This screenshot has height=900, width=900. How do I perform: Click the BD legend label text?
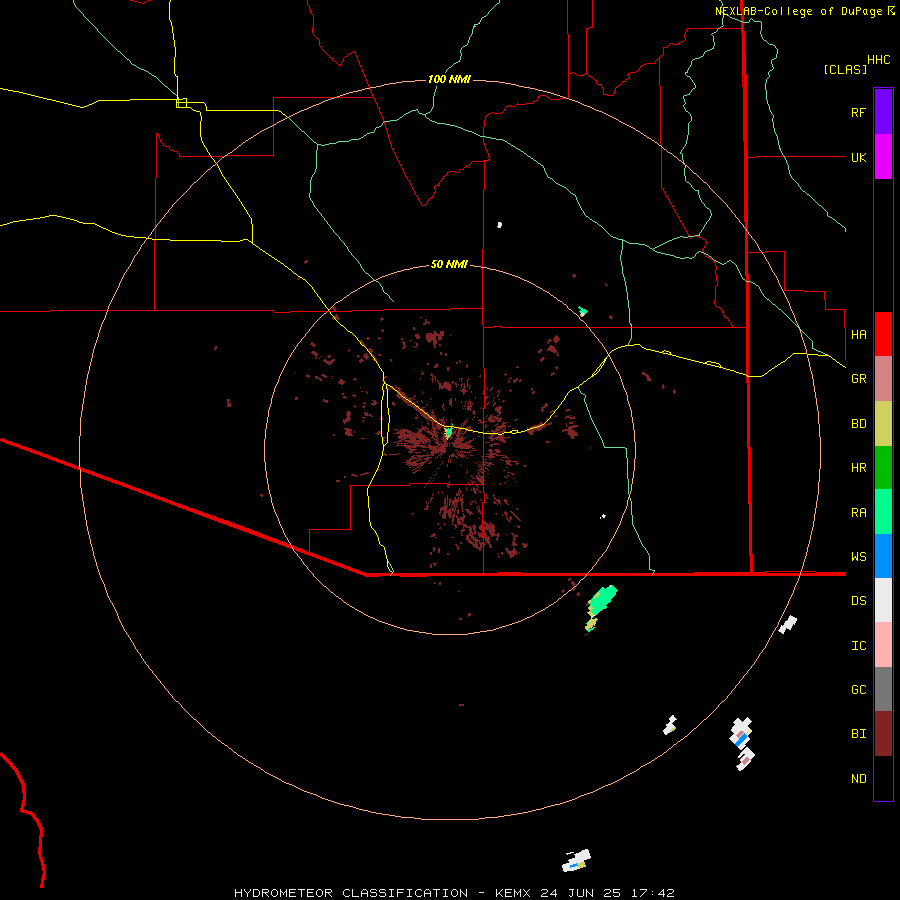point(859,423)
